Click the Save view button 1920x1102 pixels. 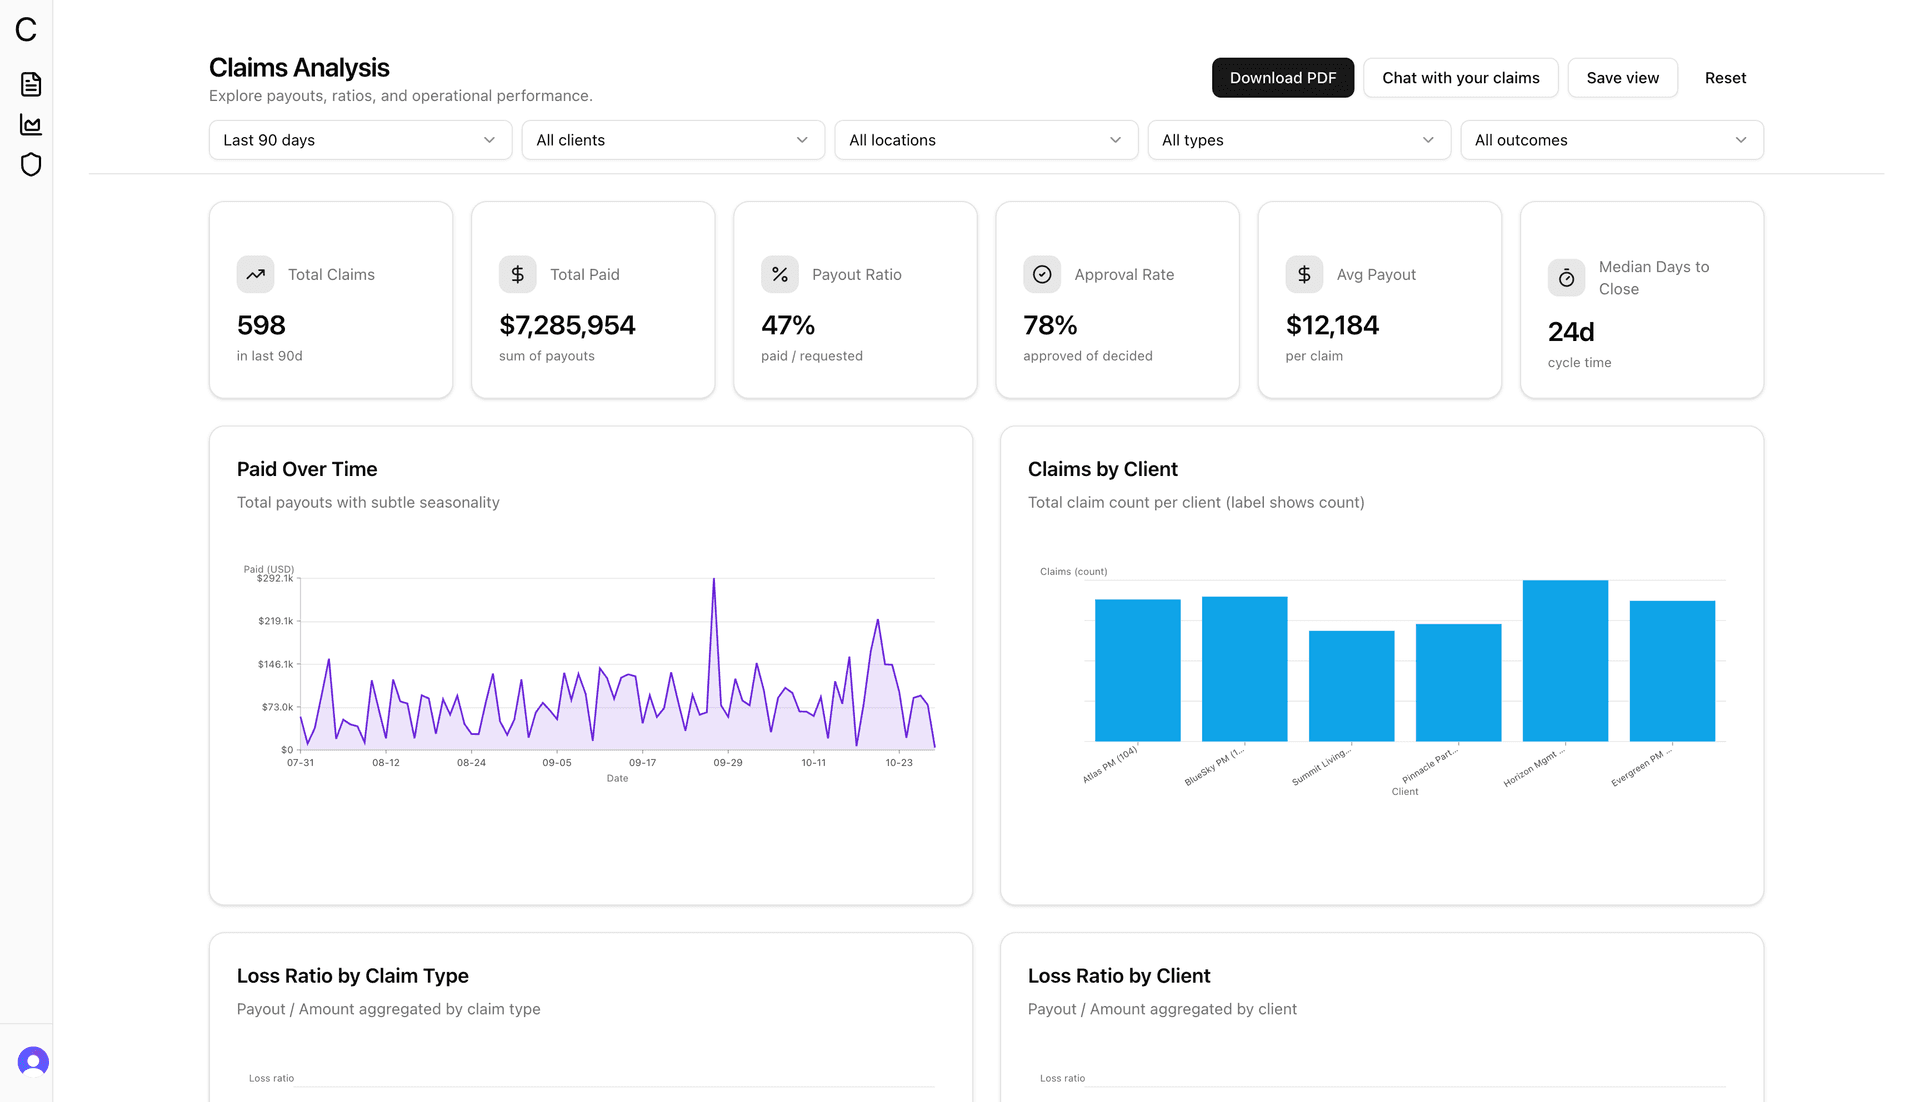click(1622, 77)
